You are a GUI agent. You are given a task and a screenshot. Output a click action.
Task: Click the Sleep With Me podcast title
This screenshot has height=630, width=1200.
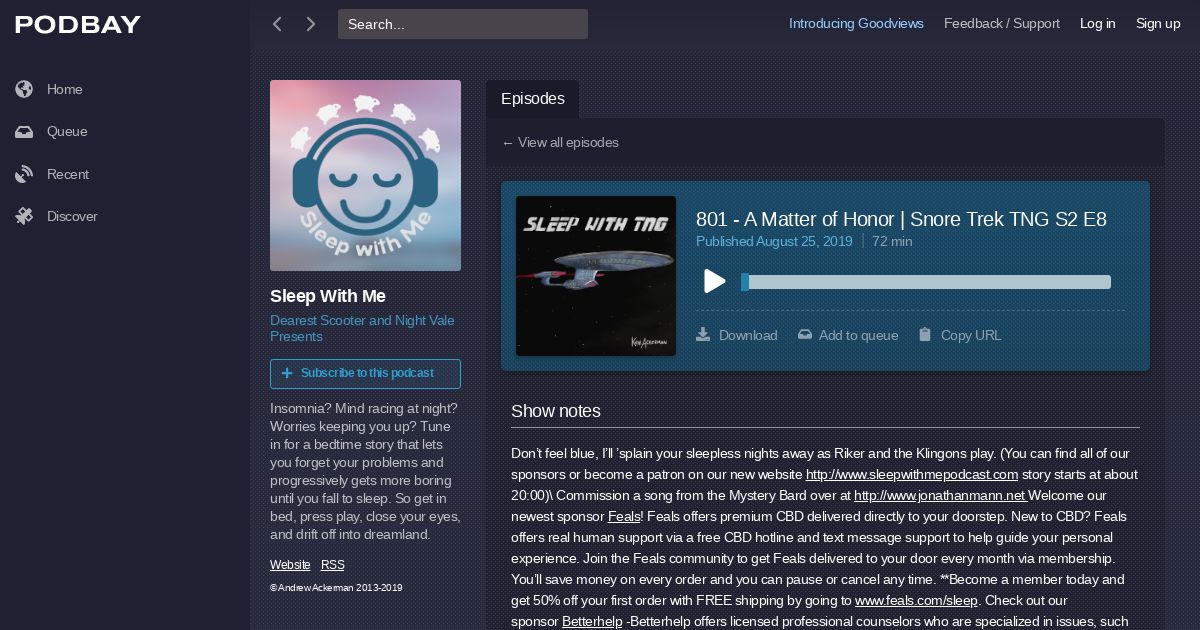coord(328,296)
